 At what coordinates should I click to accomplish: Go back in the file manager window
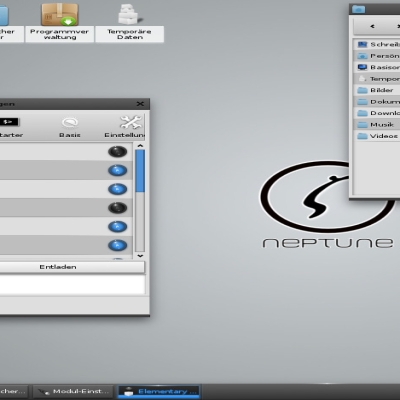coord(372,26)
